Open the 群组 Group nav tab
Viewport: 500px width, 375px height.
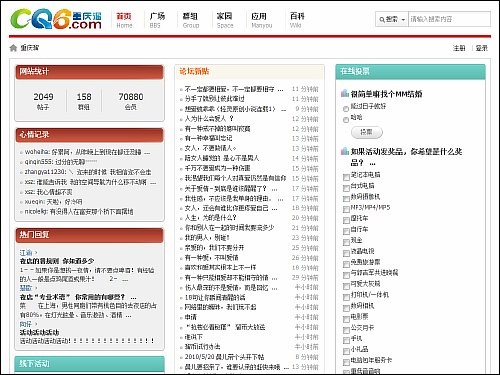pos(190,20)
